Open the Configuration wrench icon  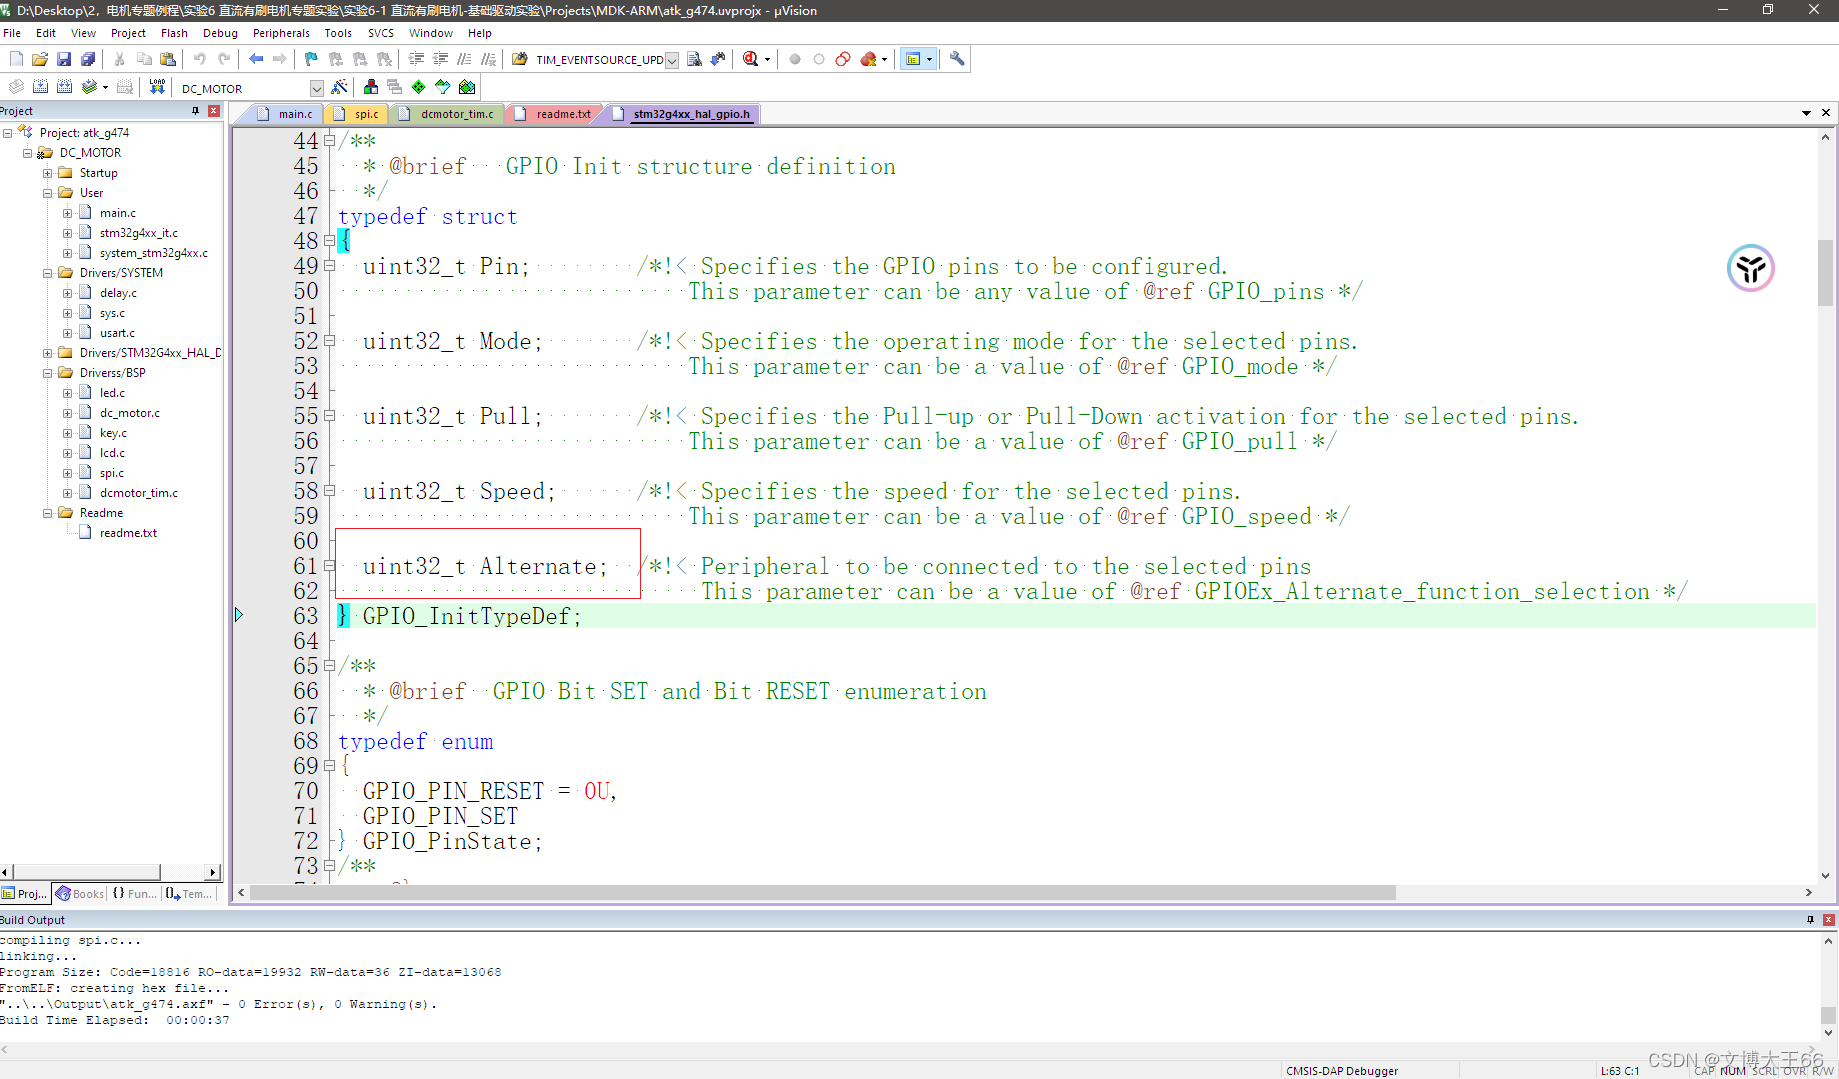tap(957, 59)
